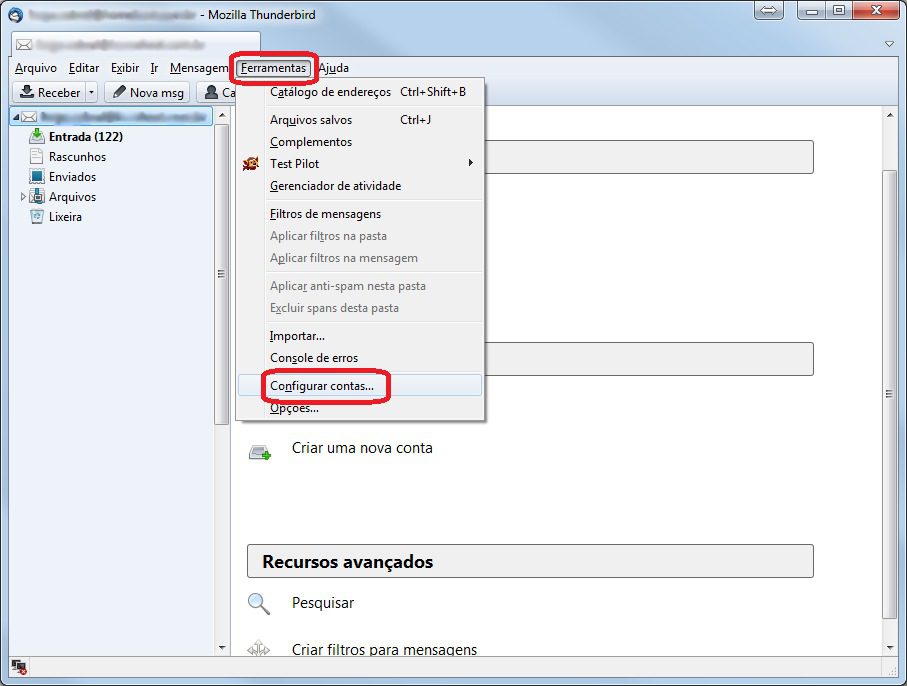Viewport: 907px width, 686px height.
Task: Expand the Arquivos folder tree
Action: tap(23, 197)
